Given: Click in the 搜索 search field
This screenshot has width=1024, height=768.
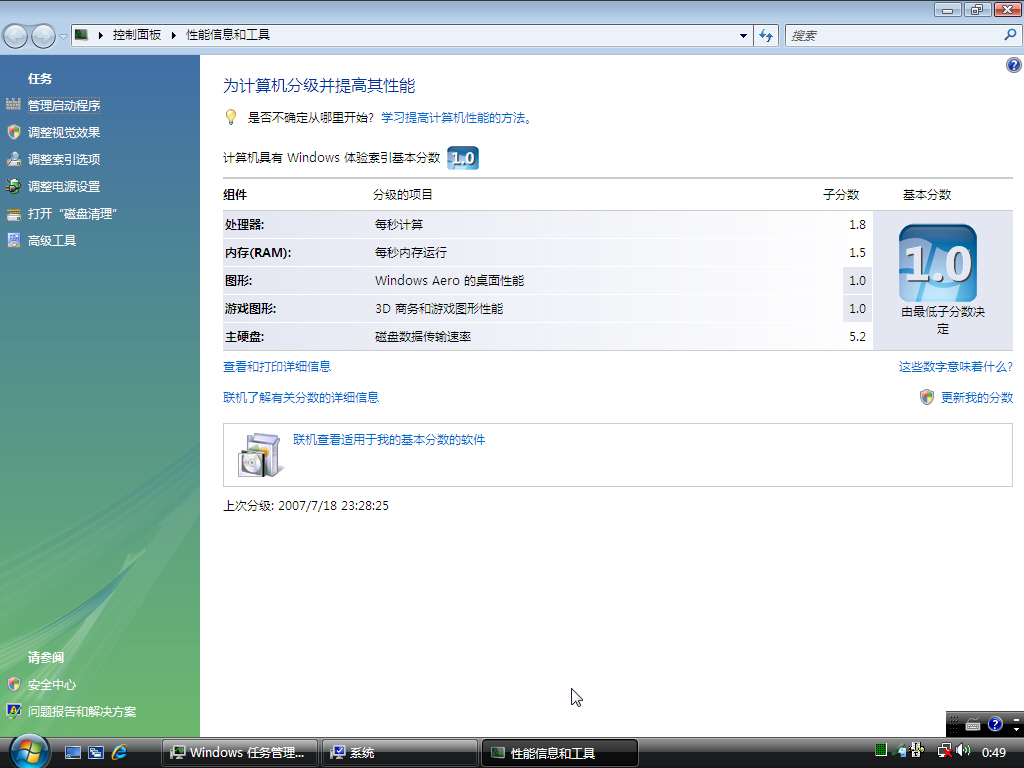Looking at the screenshot, I should pos(895,35).
